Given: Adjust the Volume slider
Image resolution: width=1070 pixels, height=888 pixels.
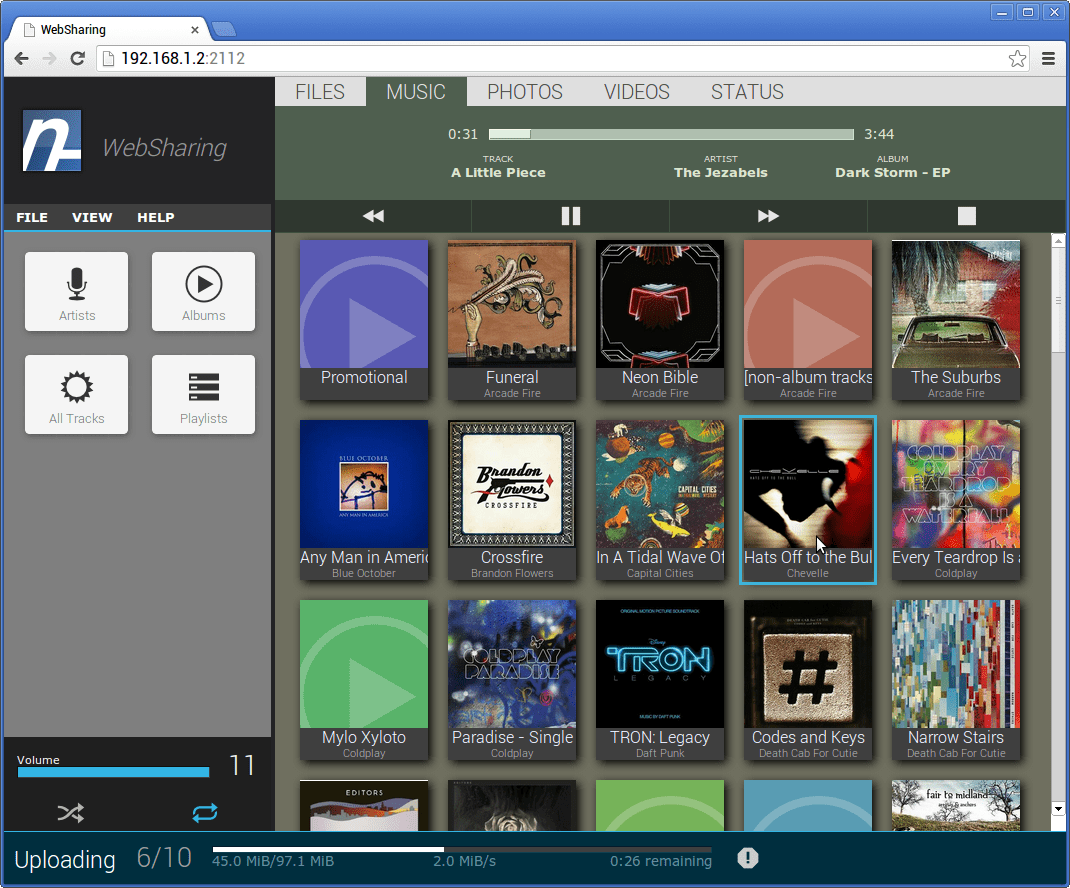Looking at the screenshot, I should point(112,772).
